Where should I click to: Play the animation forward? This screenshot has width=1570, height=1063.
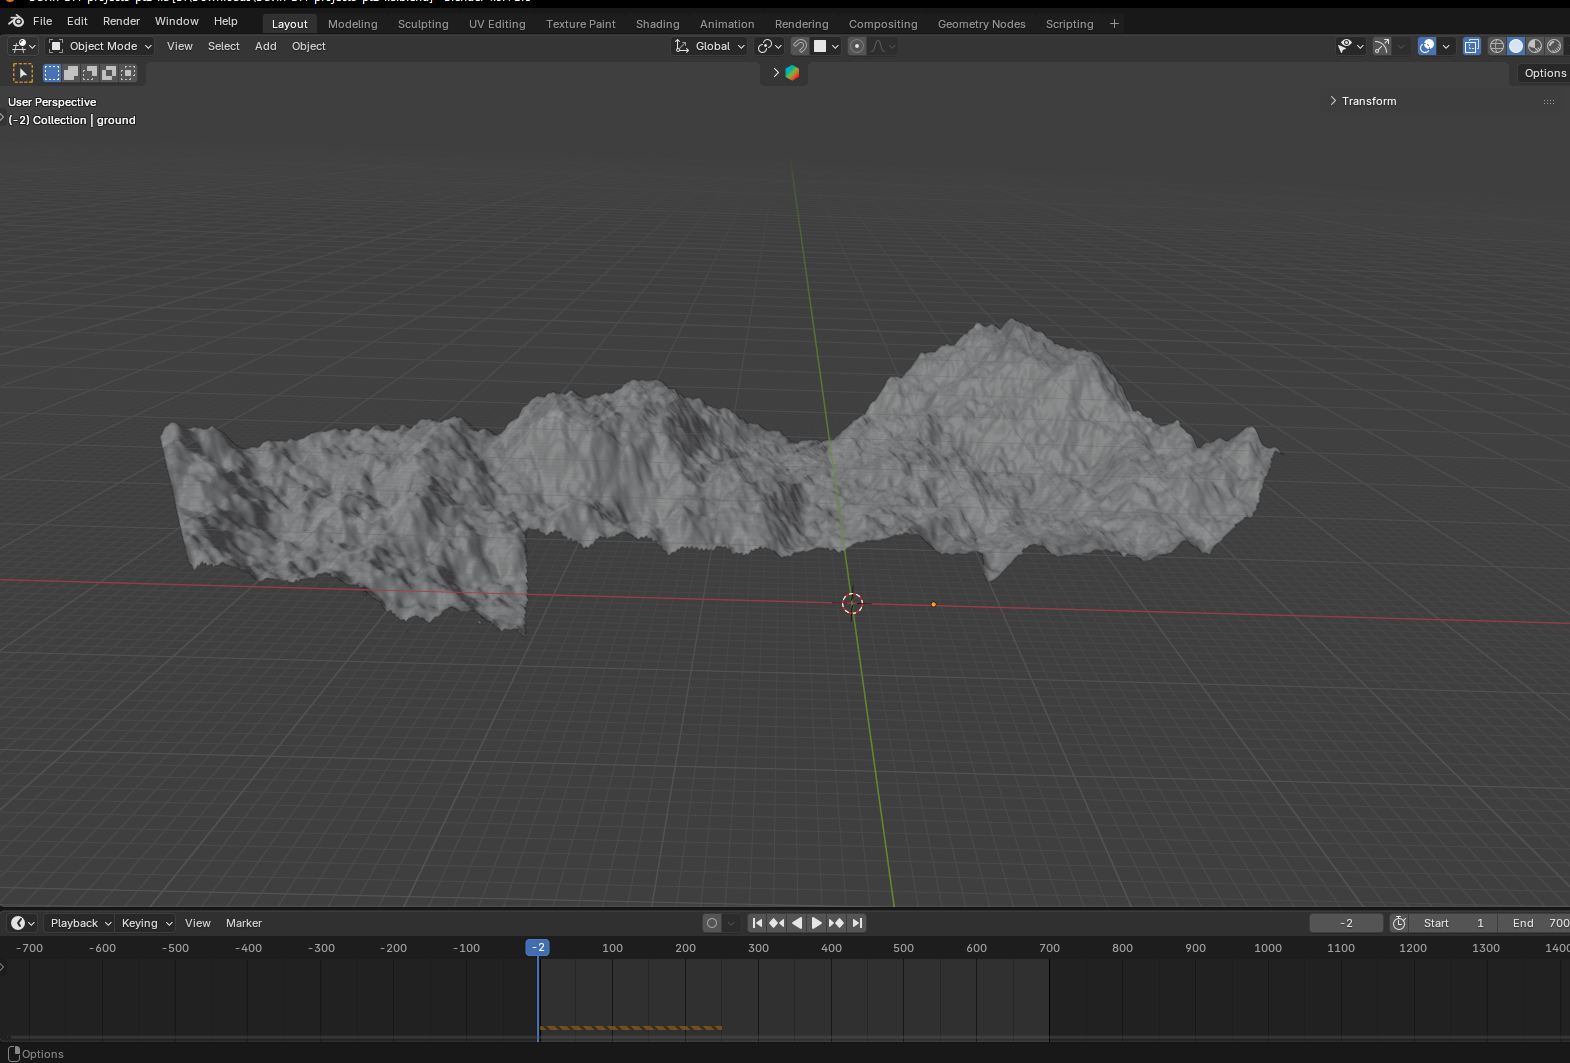[x=816, y=923]
